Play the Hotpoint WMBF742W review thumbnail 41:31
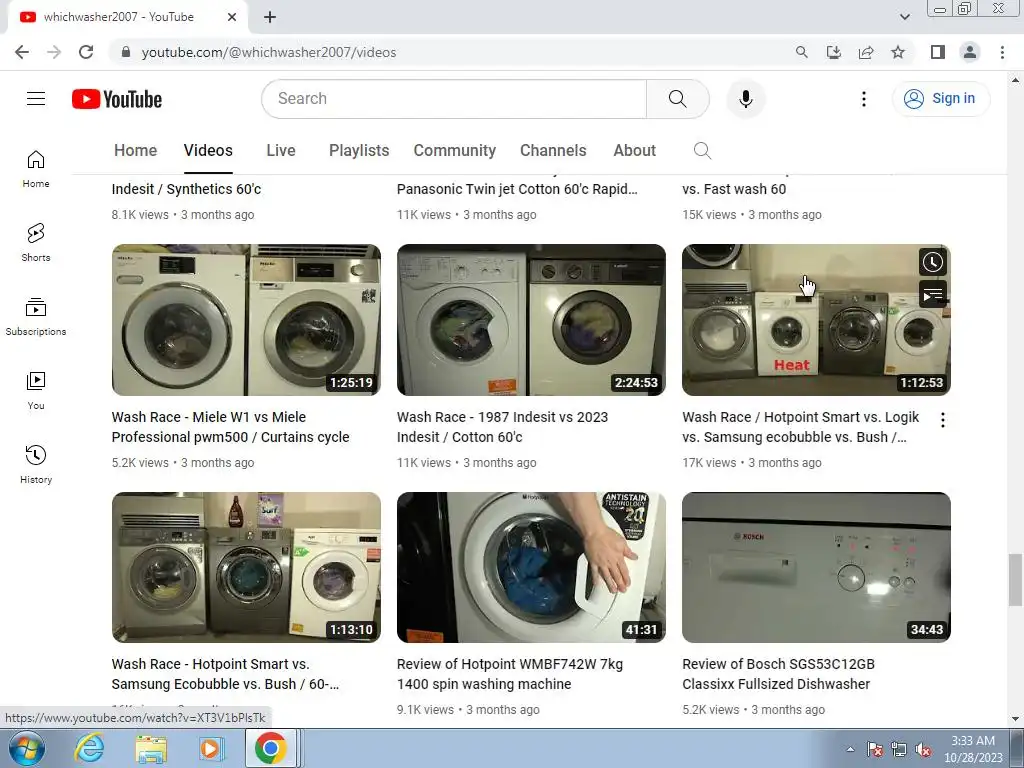This screenshot has height=768, width=1024. click(531, 568)
